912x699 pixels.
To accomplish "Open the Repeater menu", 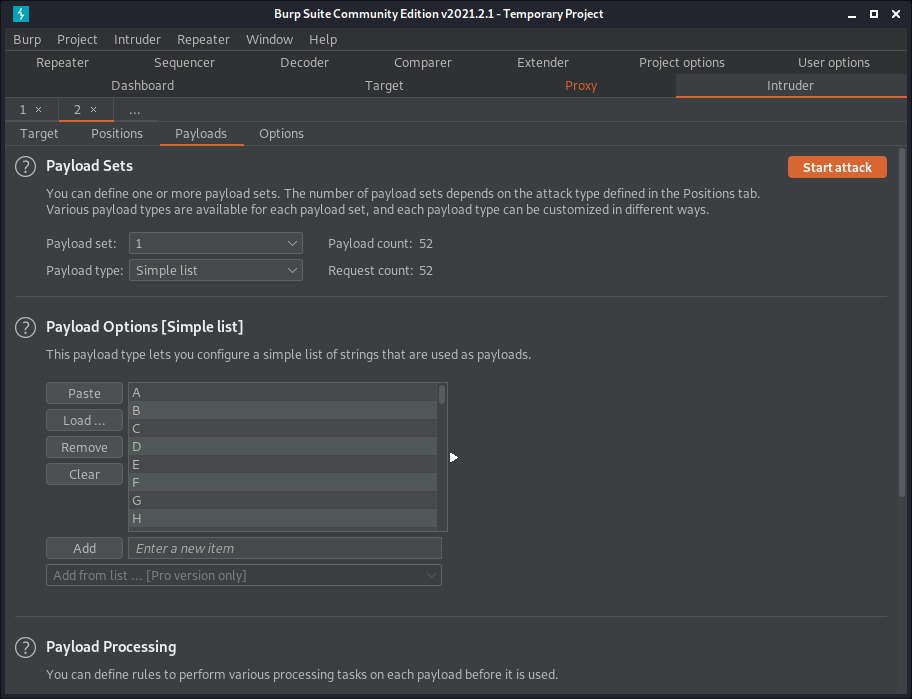I will 203,40.
